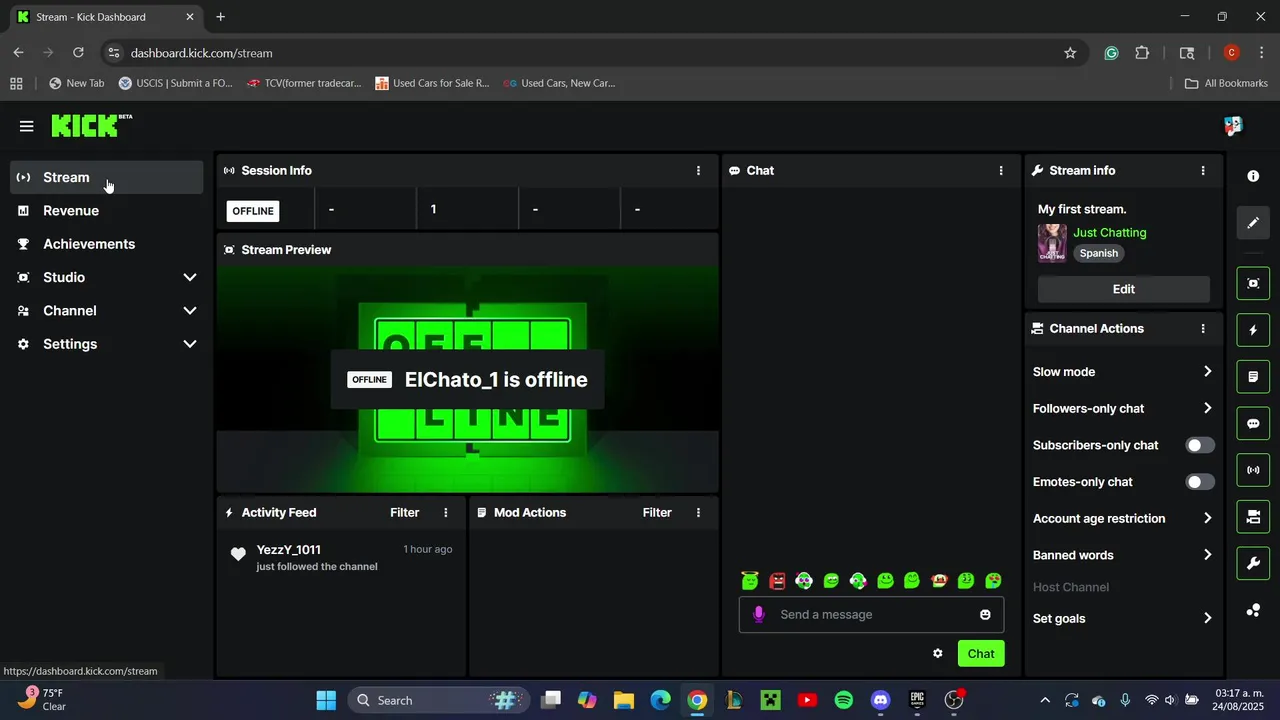Open Followers-only chat options
The image size is (1280, 720).
[x=1123, y=408]
